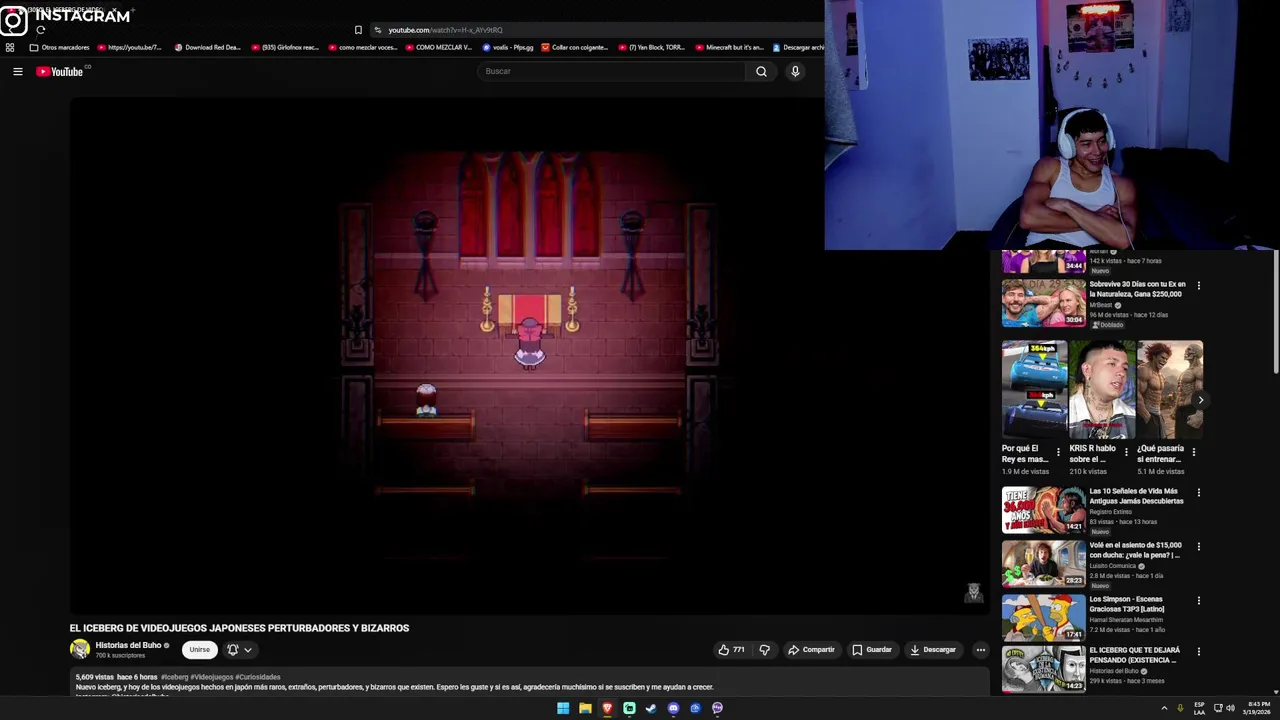This screenshot has width=1280, height=720.
Task: Open Discord from the taskbar
Action: pyautogui.click(x=673, y=708)
